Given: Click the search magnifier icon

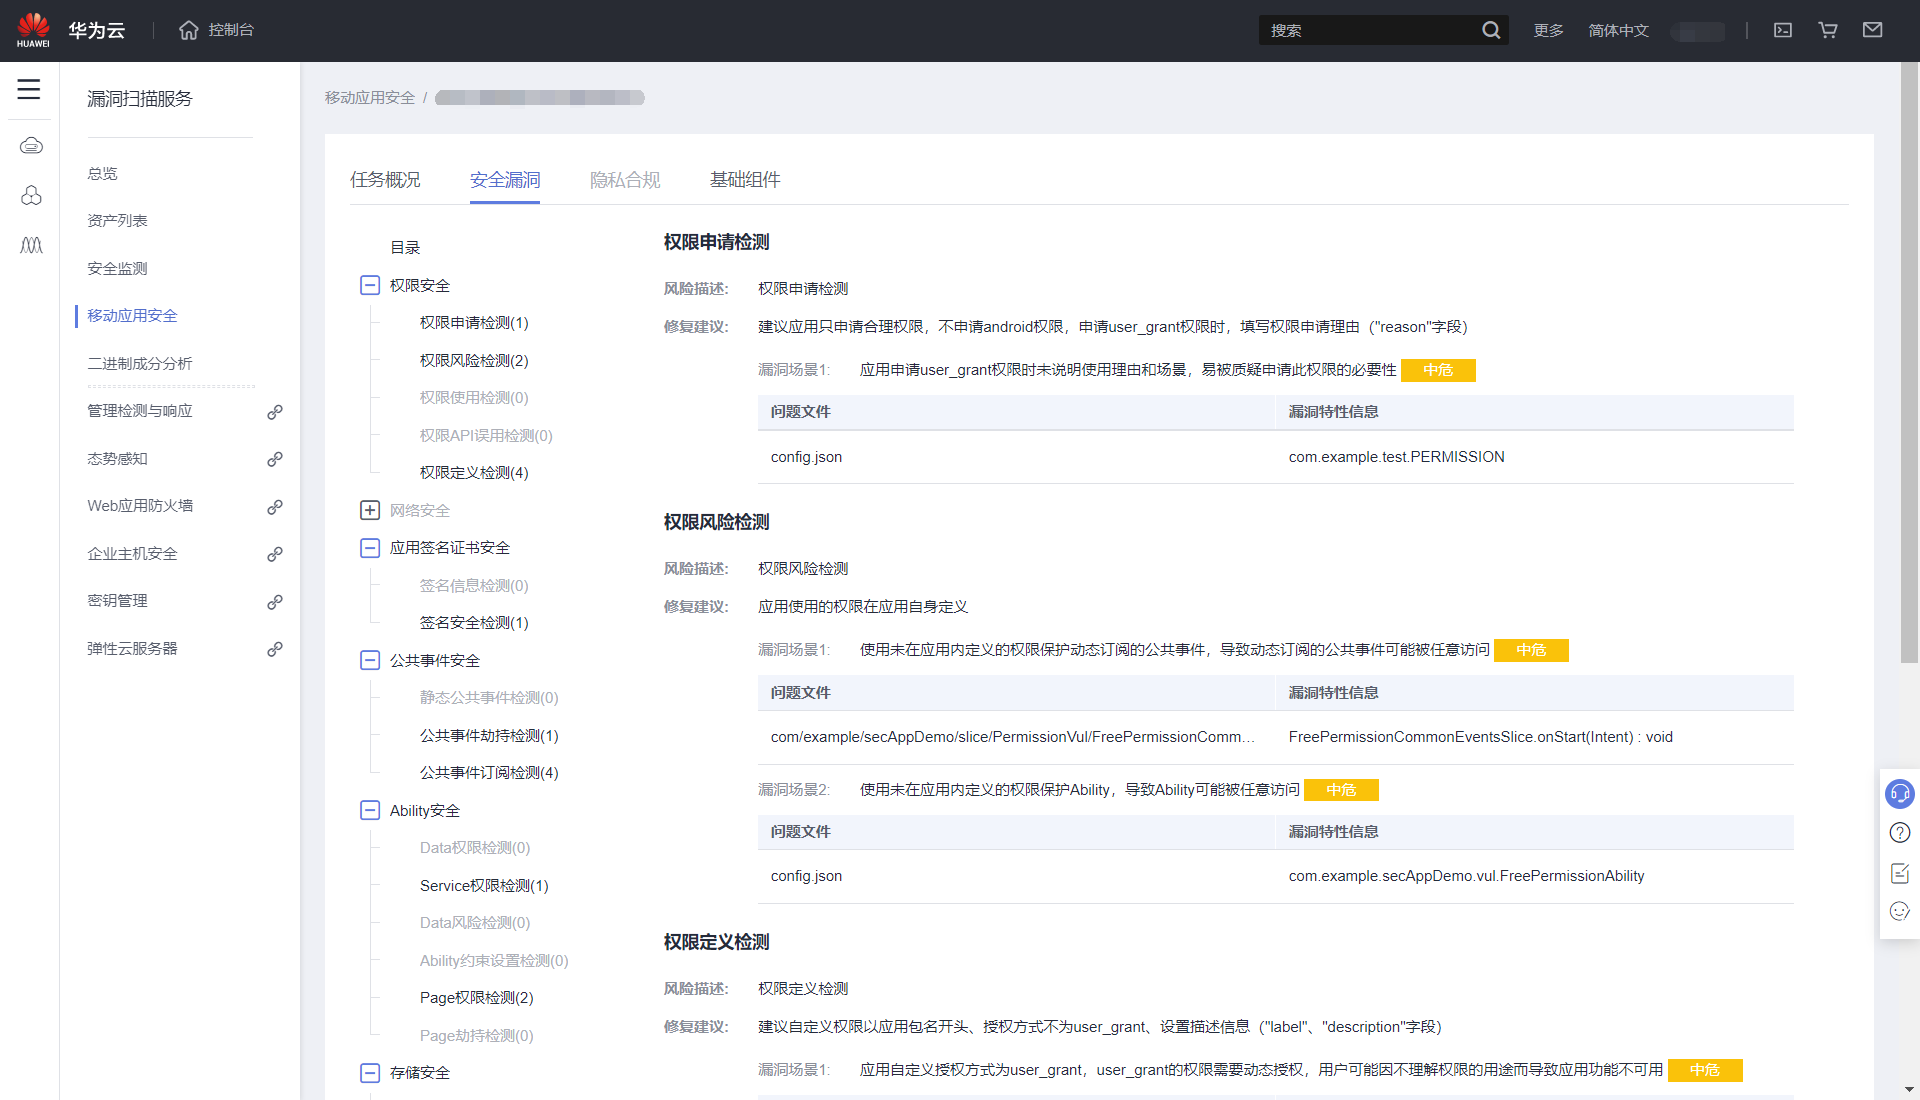Looking at the screenshot, I should click(1491, 30).
